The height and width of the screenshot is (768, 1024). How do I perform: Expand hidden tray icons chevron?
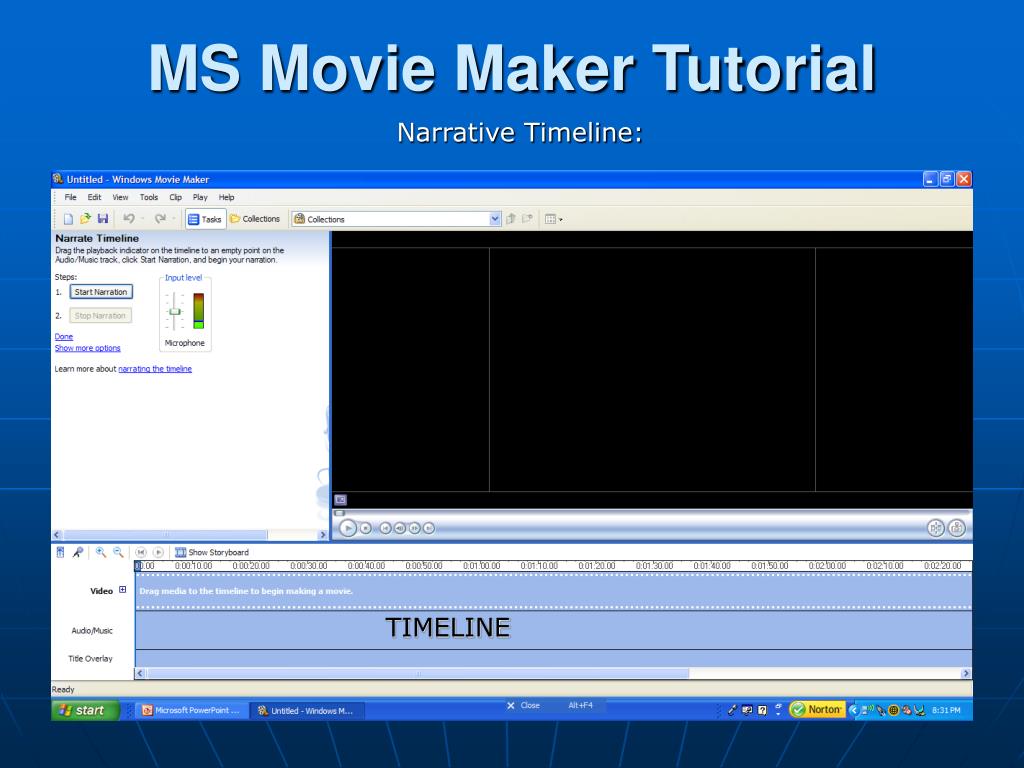853,710
